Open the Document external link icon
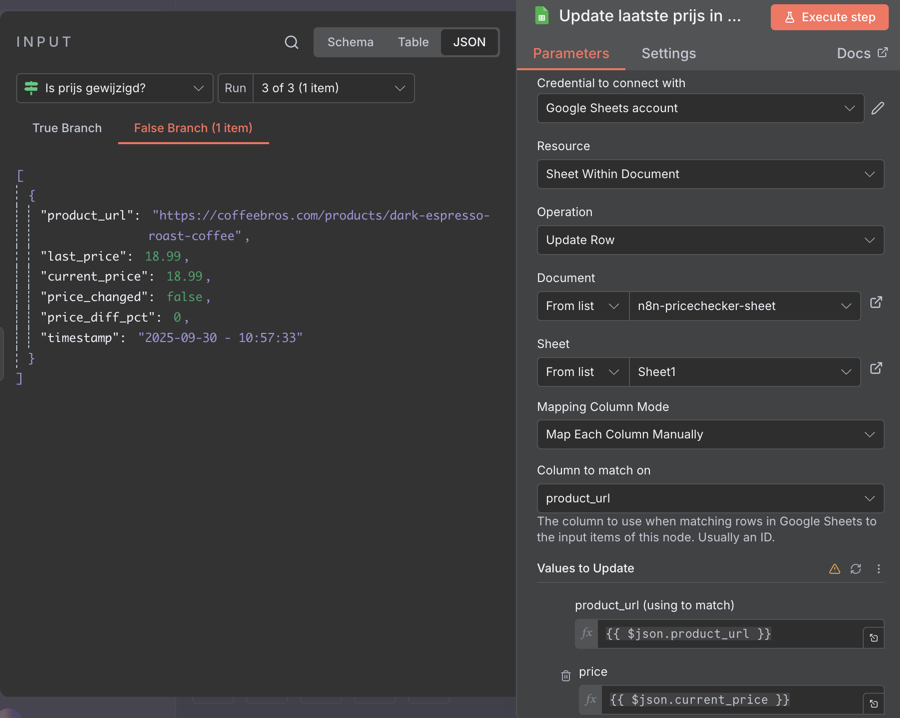The image size is (900, 718). (x=876, y=303)
